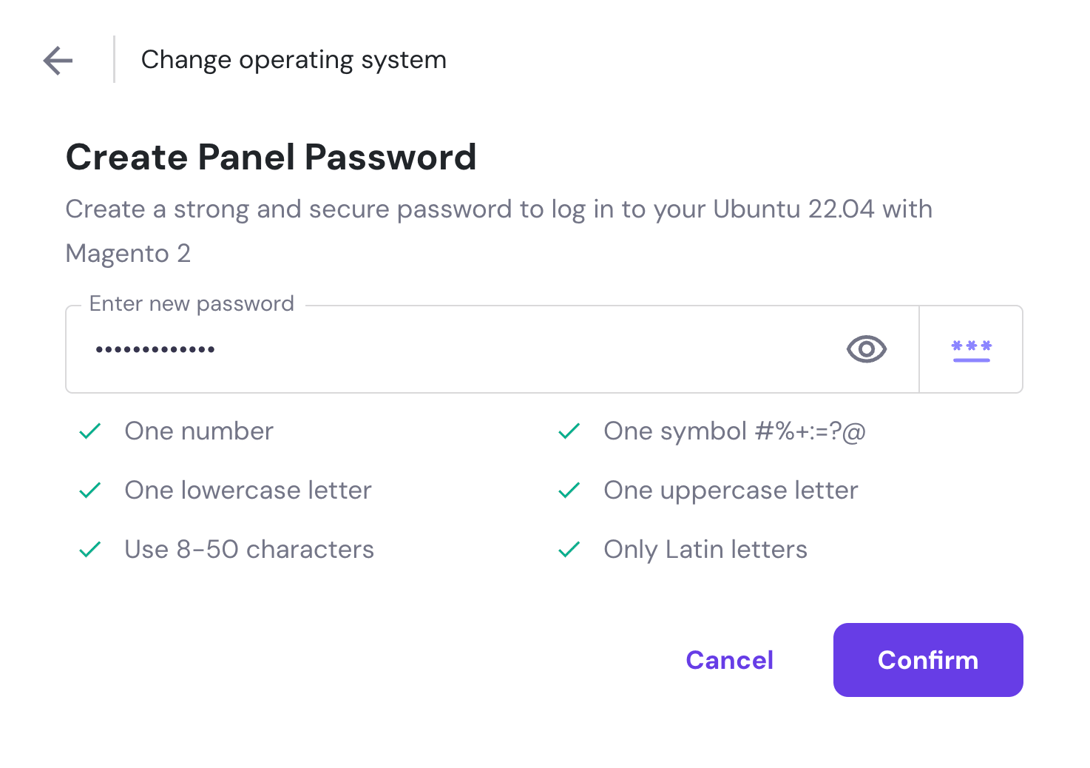The height and width of the screenshot is (768, 1090).
Task: Toggle password visibility with the eye icon
Action: tap(866, 349)
